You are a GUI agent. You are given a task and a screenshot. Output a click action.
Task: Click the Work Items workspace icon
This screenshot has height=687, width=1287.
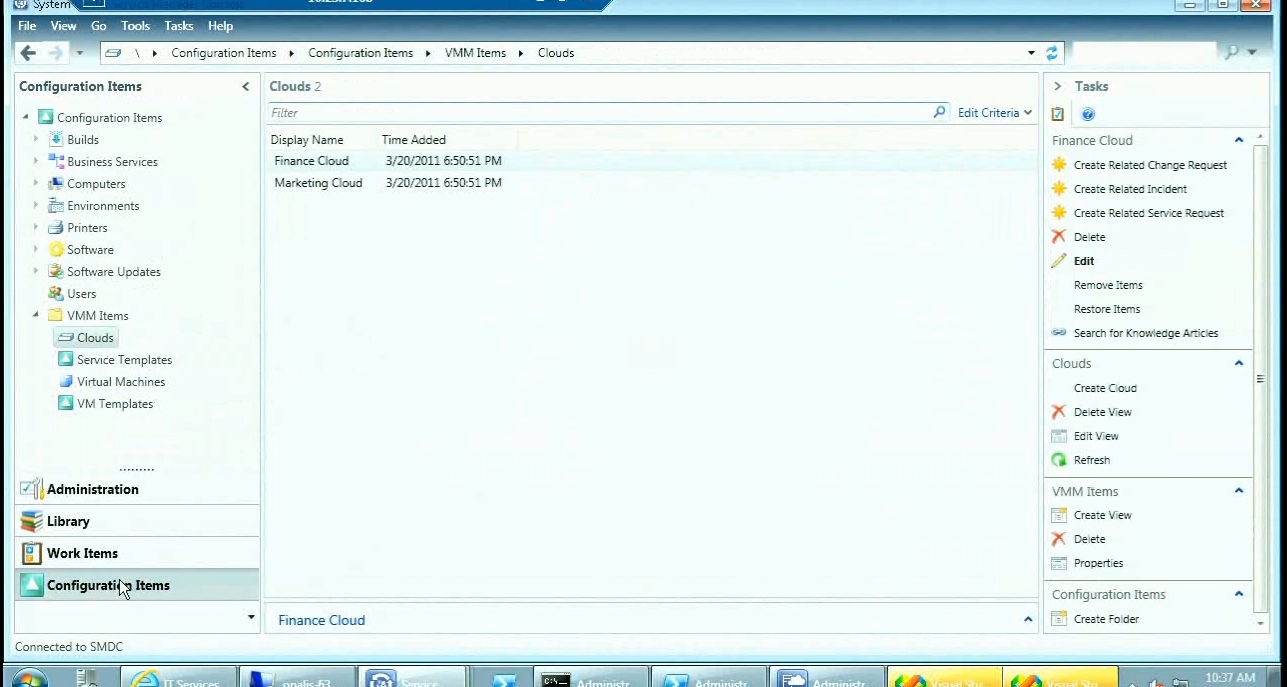point(32,553)
